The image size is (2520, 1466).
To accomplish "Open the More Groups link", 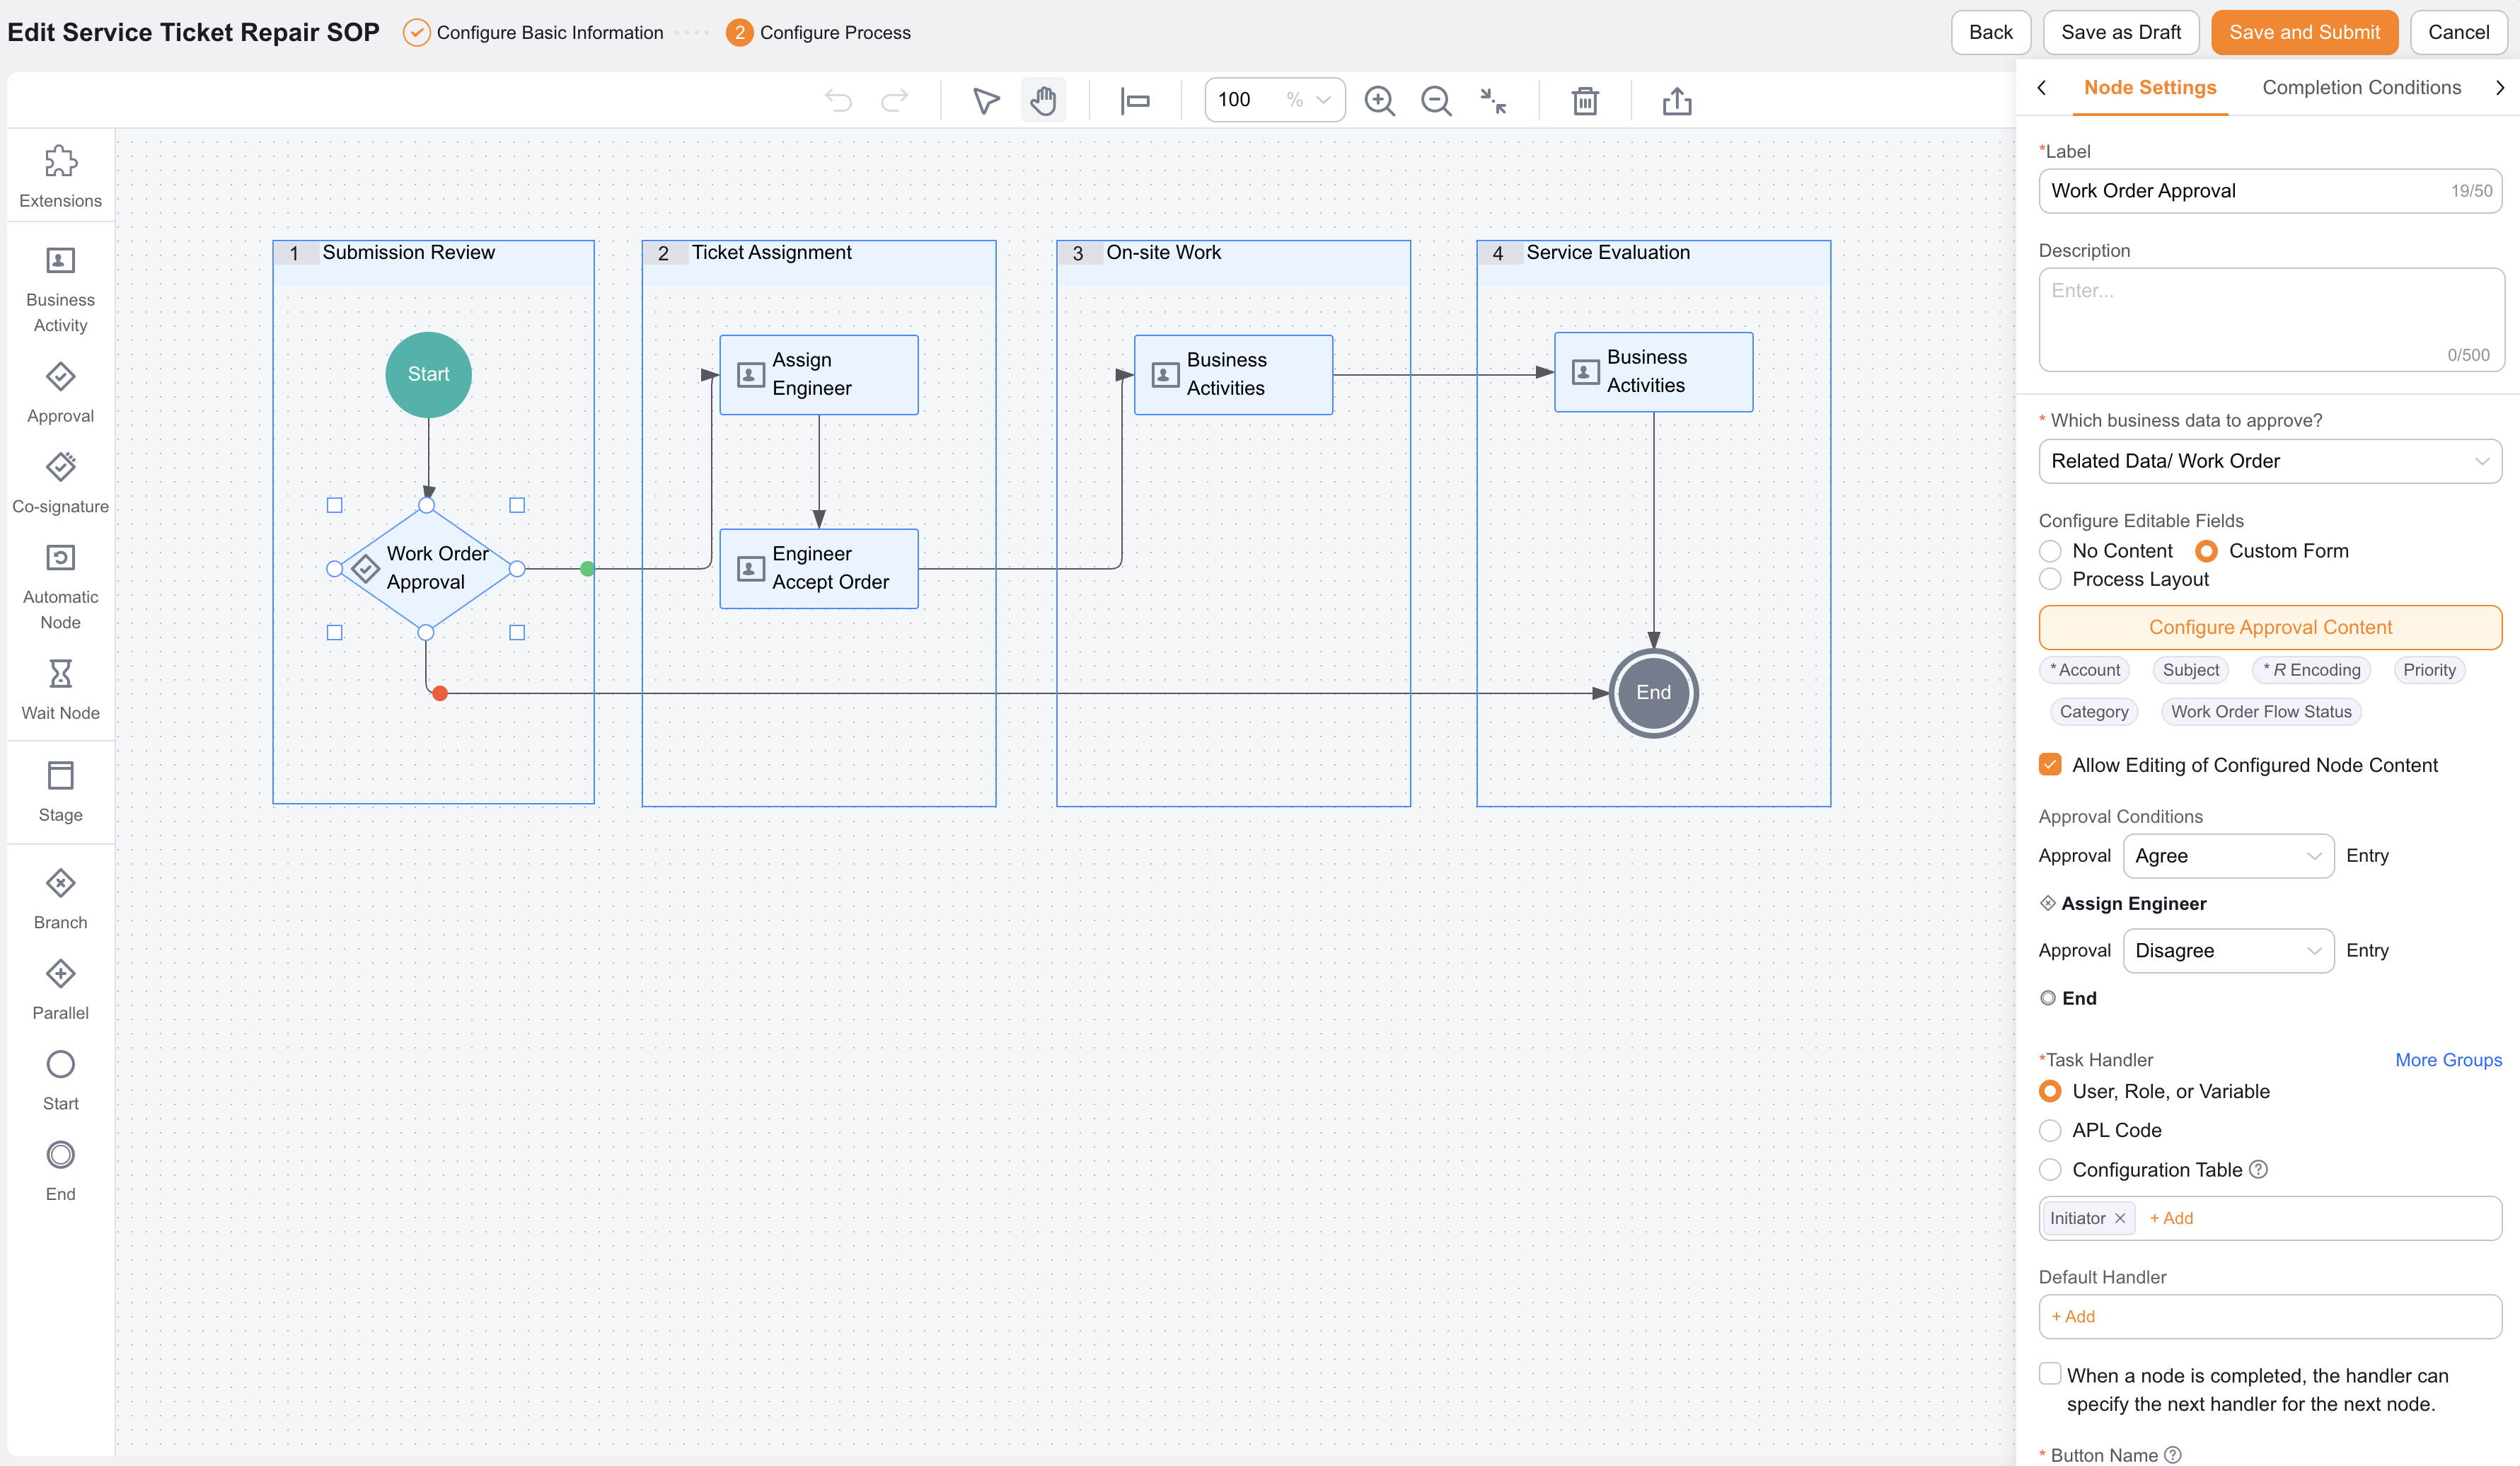I will [2448, 1060].
